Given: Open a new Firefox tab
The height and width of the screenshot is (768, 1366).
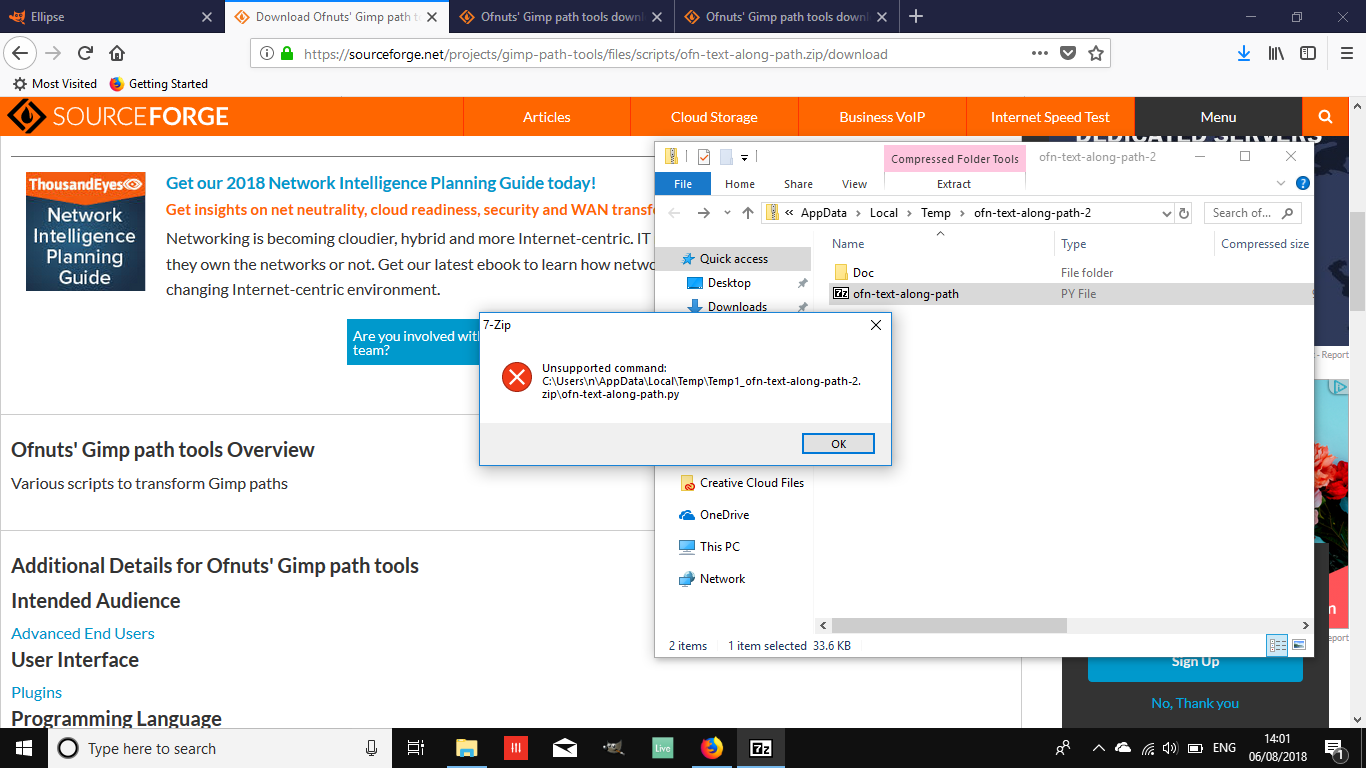Looking at the screenshot, I should tap(916, 16).
